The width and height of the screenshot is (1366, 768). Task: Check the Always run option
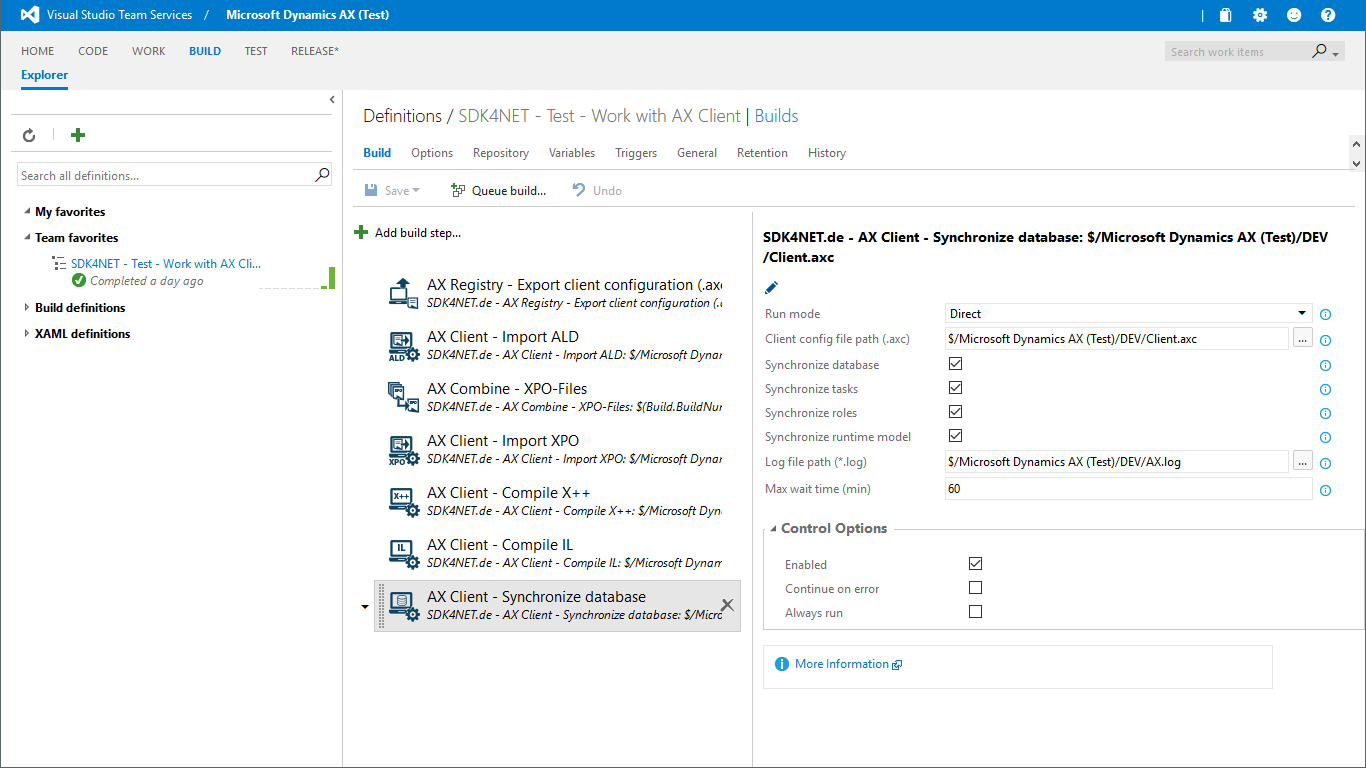coord(975,612)
